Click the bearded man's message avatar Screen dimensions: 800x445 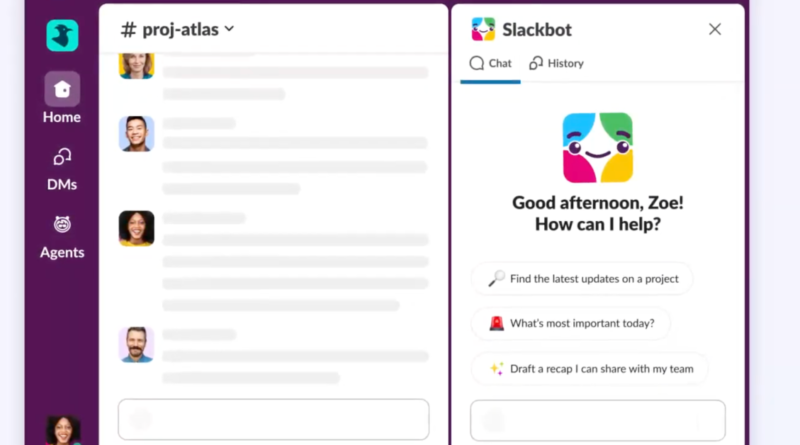click(x=136, y=344)
